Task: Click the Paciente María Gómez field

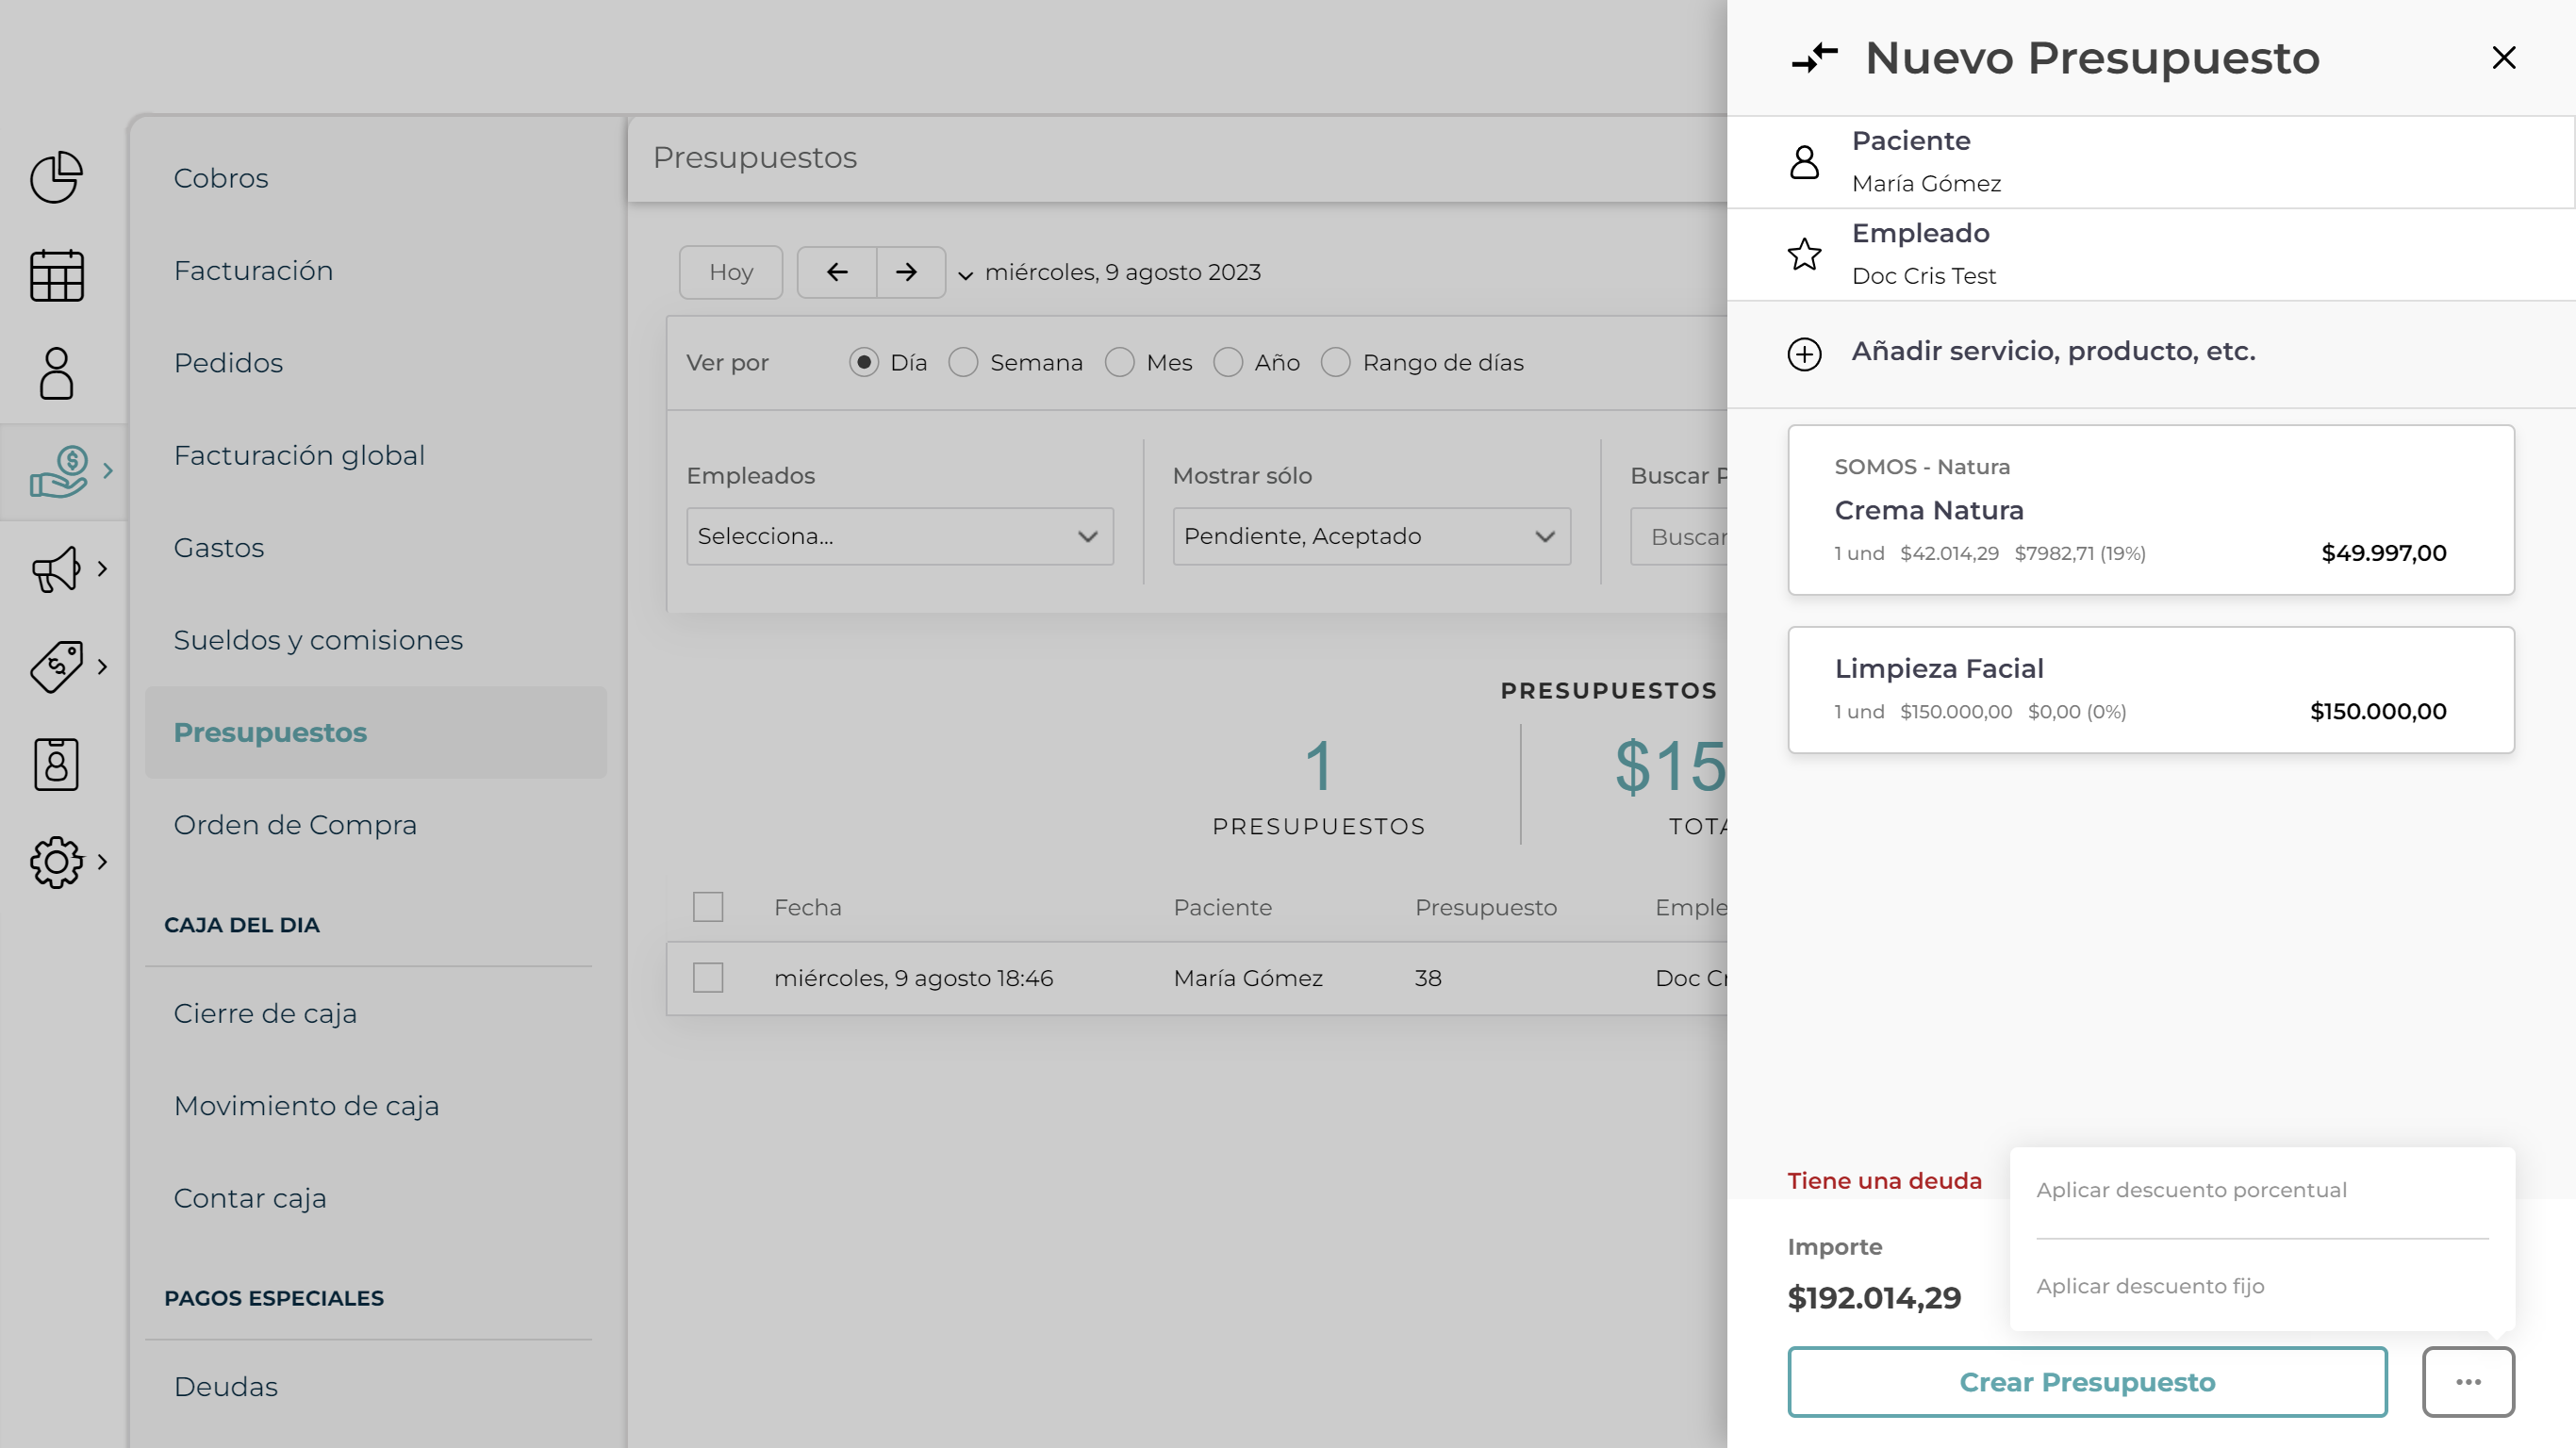Action: [x=2150, y=162]
